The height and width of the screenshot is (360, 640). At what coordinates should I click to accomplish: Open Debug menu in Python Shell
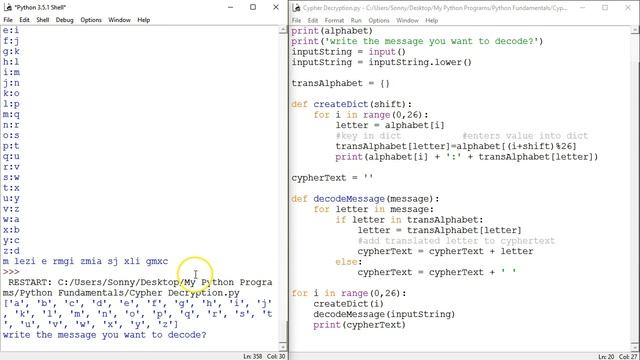click(x=64, y=20)
